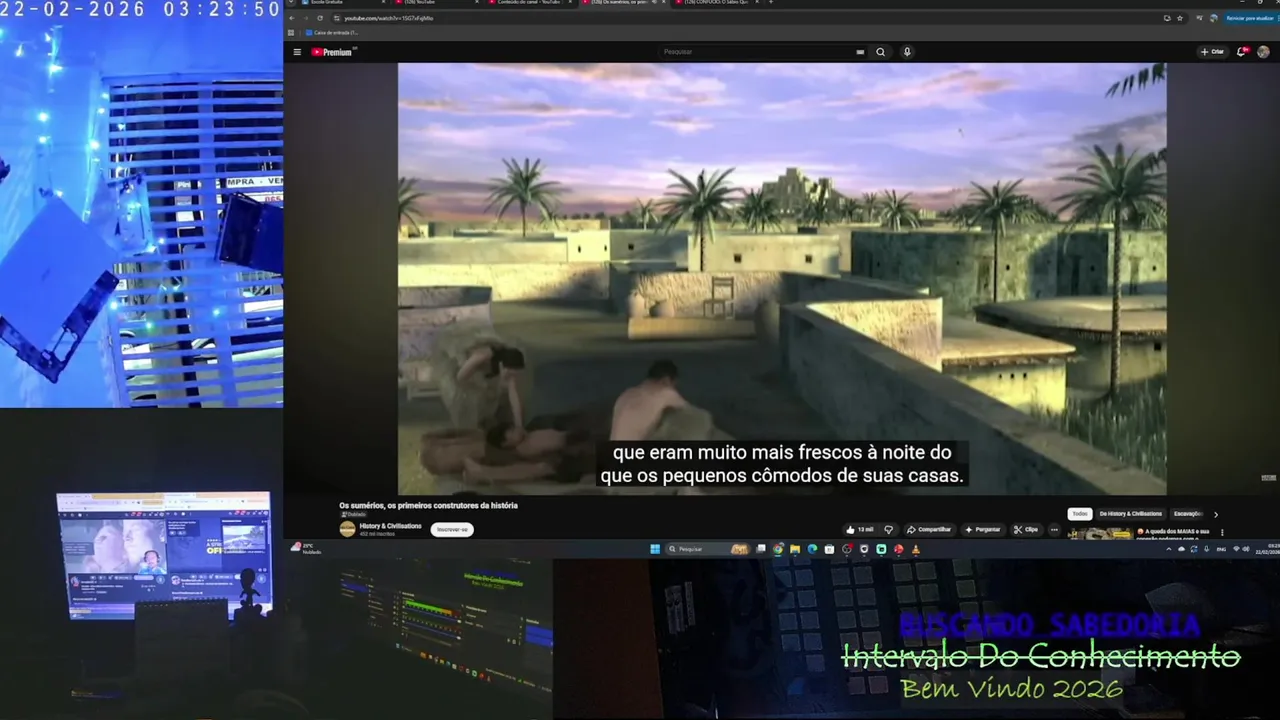1280x720 pixels.
Task: Switch to the (126) YouTube tab
Action: tap(434, 2)
